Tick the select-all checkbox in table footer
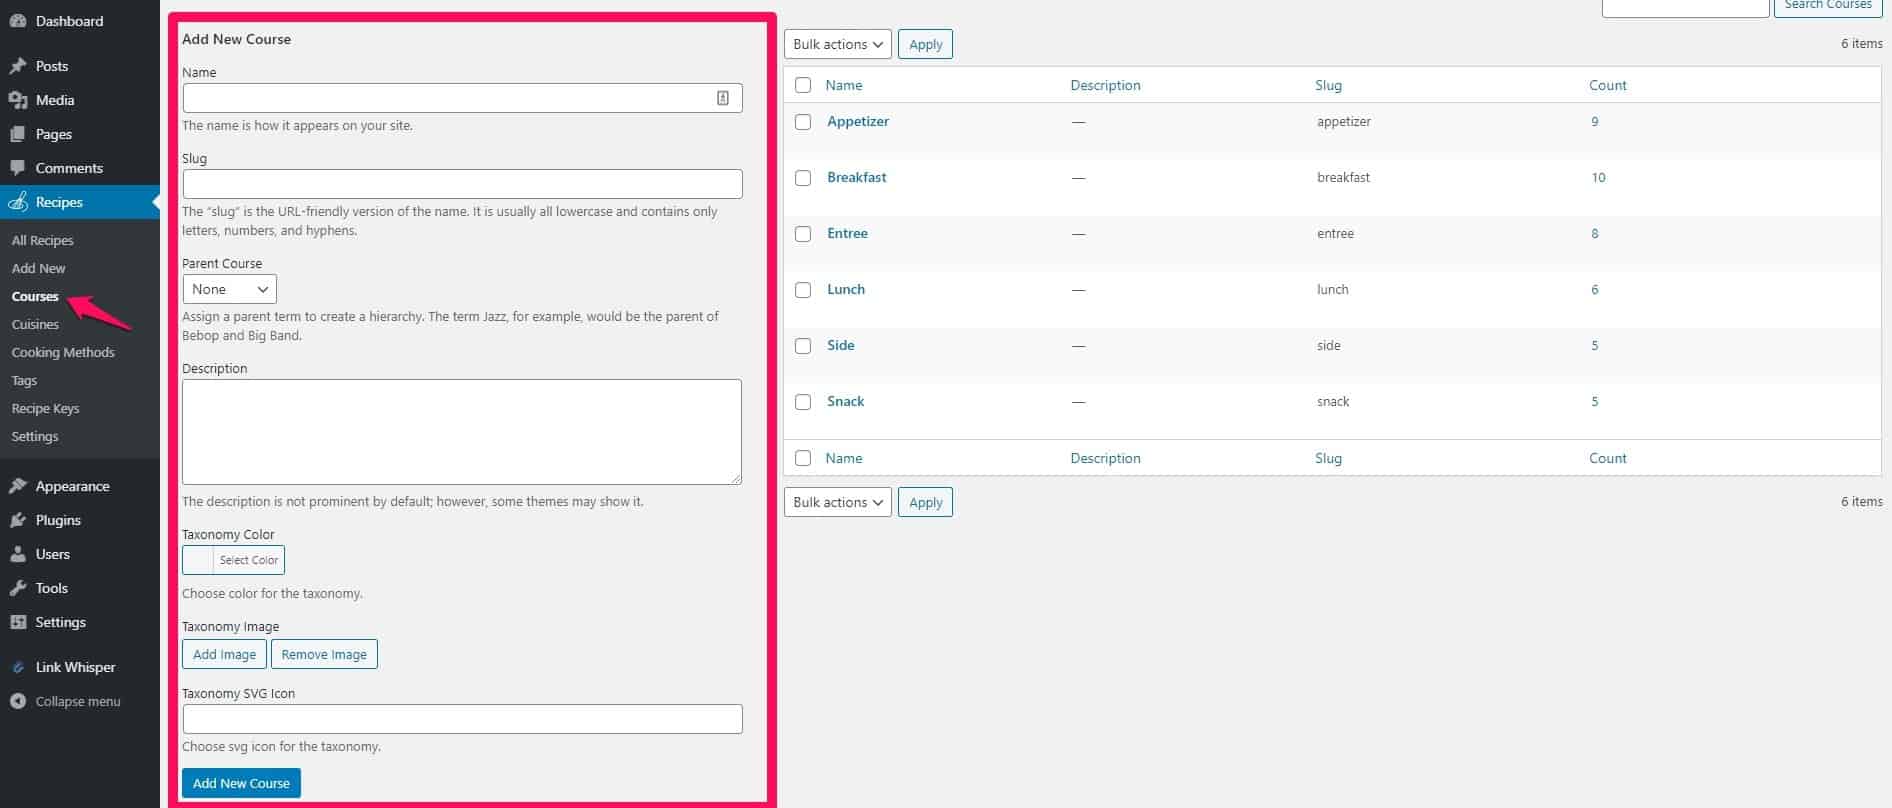The image size is (1892, 808). 803,458
